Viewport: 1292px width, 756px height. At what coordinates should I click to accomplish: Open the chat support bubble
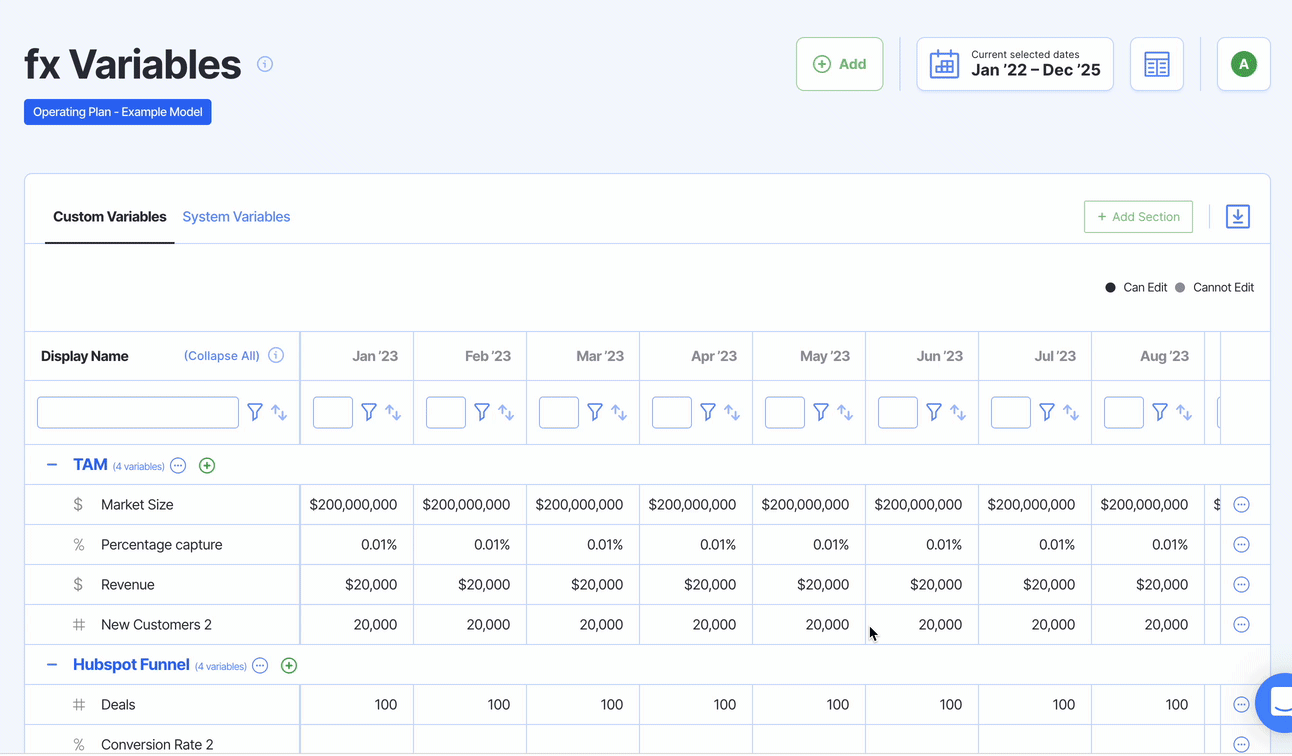(1277, 704)
